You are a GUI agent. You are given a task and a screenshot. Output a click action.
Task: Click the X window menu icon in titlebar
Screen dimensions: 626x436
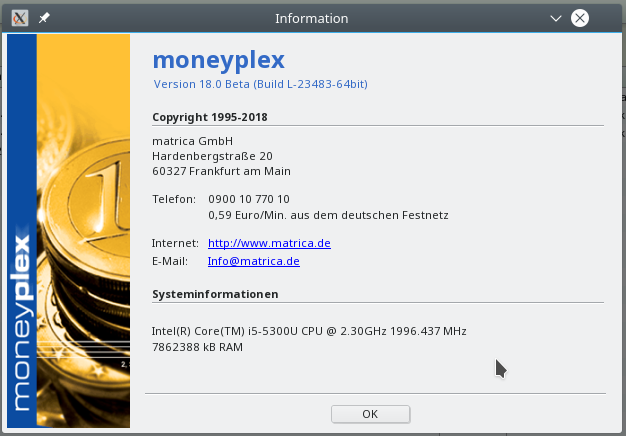(20, 18)
